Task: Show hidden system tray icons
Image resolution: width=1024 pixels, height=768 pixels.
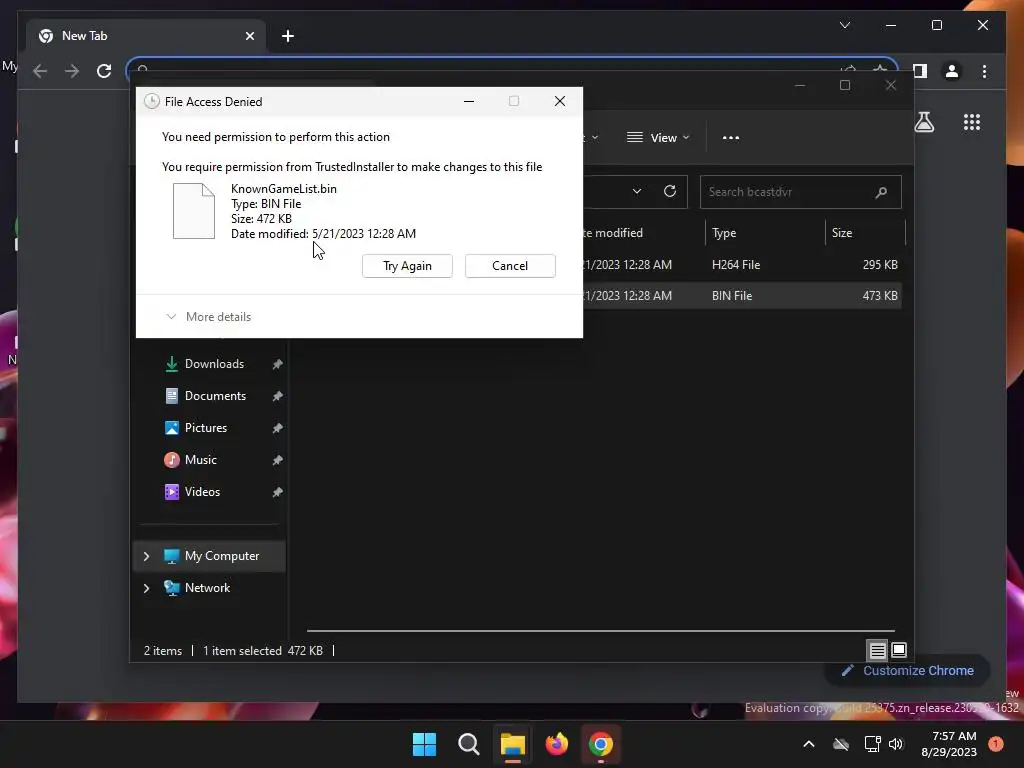Action: [x=808, y=744]
